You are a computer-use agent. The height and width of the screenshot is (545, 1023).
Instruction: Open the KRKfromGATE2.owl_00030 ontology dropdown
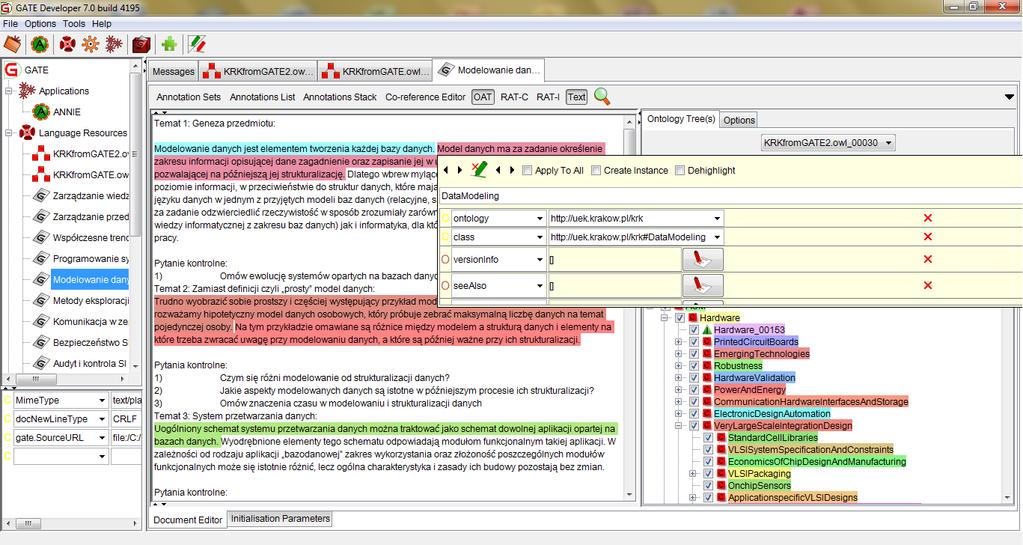[828, 142]
